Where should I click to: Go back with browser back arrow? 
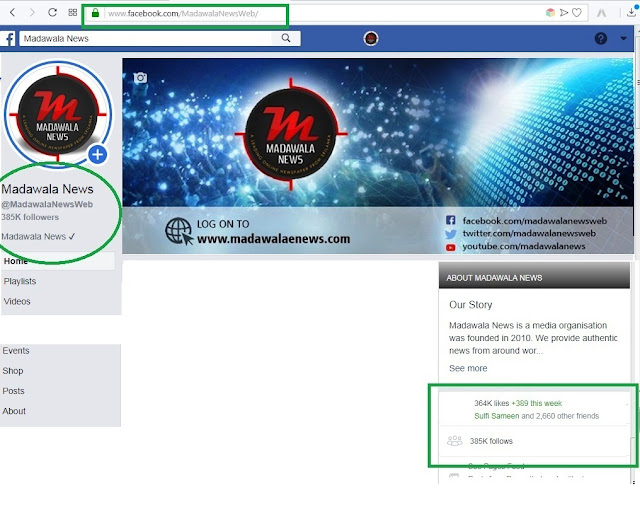coord(12,13)
